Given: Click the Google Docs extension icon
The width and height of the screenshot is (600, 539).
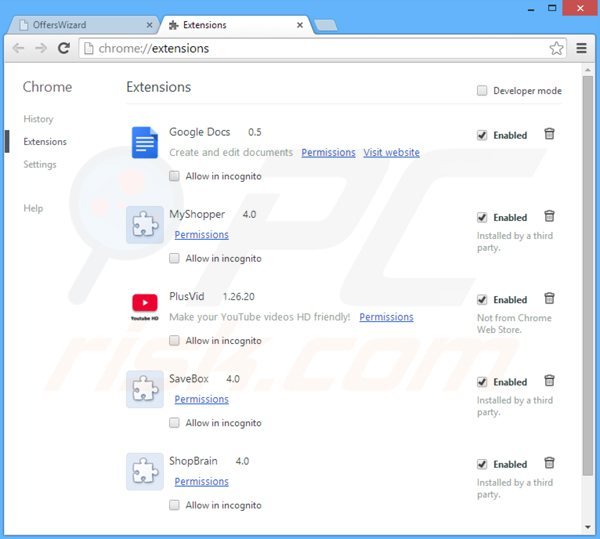Looking at the screenshot, I should (x=145, y=142).
